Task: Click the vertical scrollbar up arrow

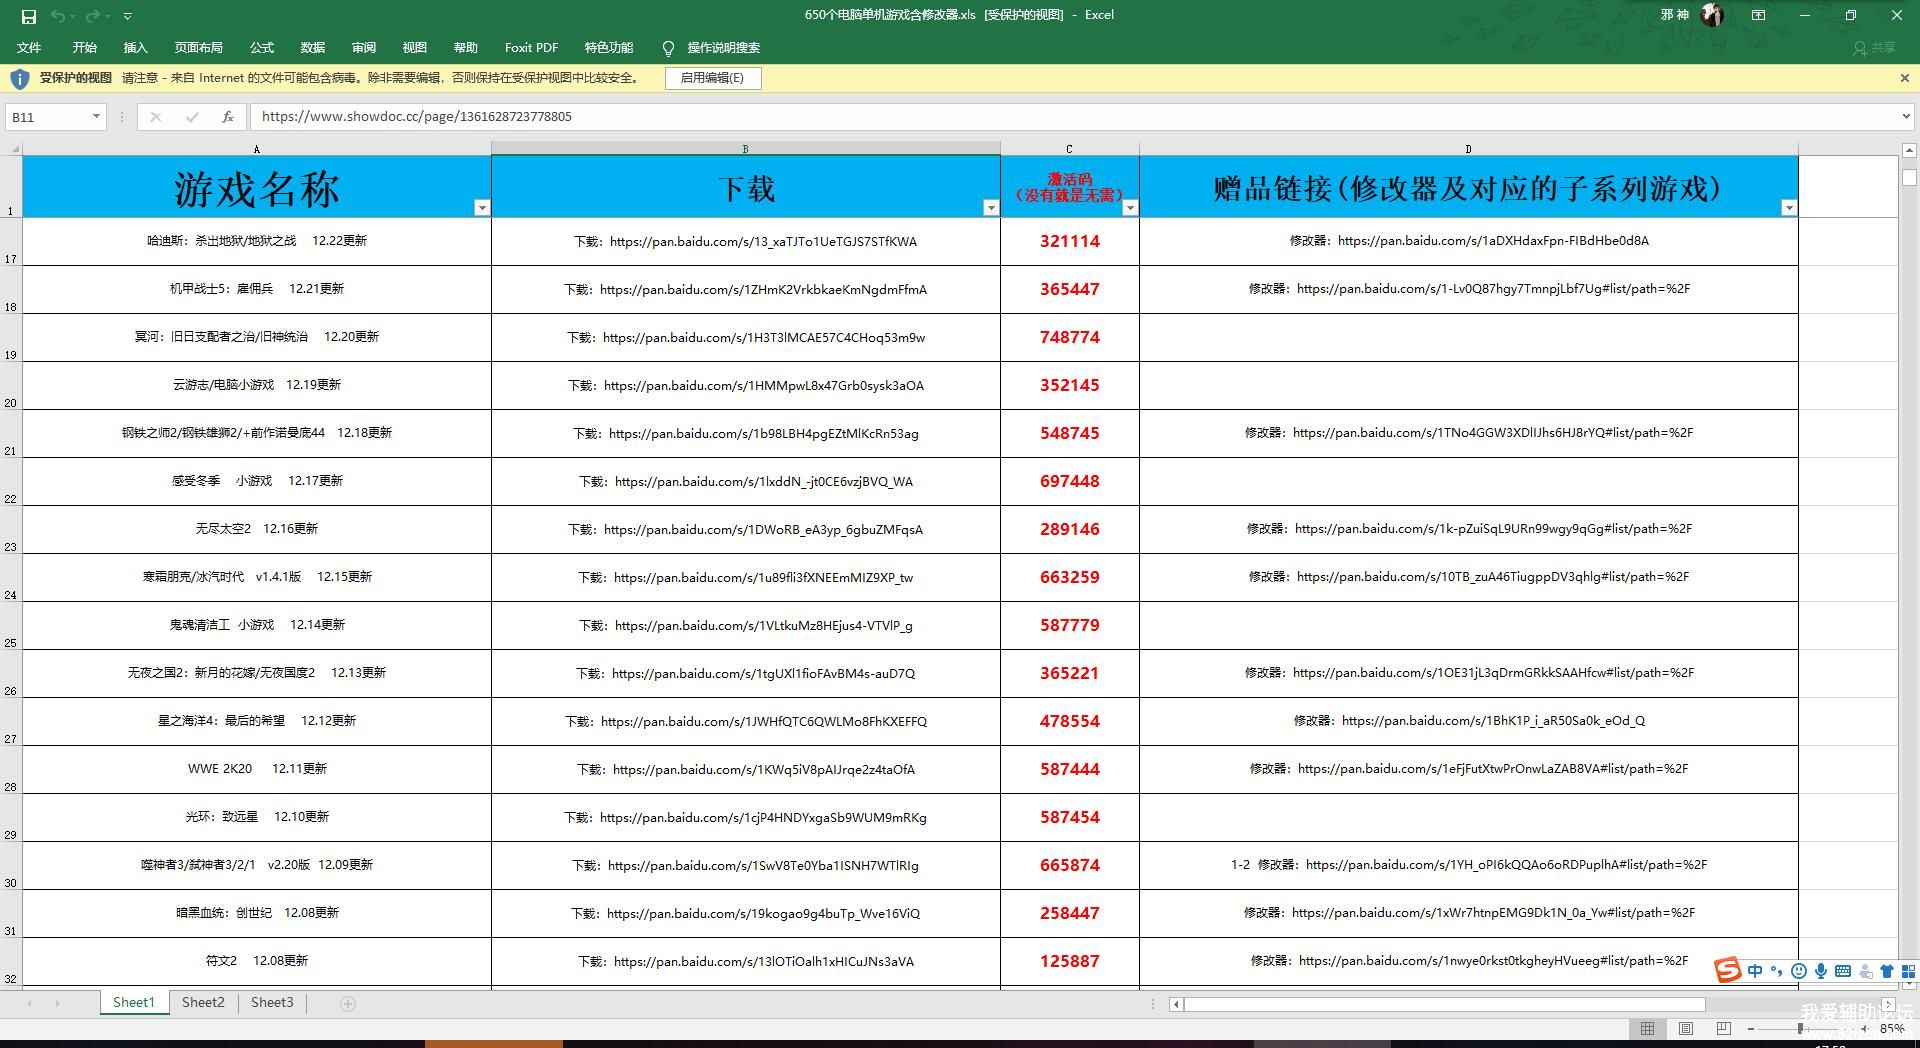Action: pyautogui.click(x=1909, y=150)
